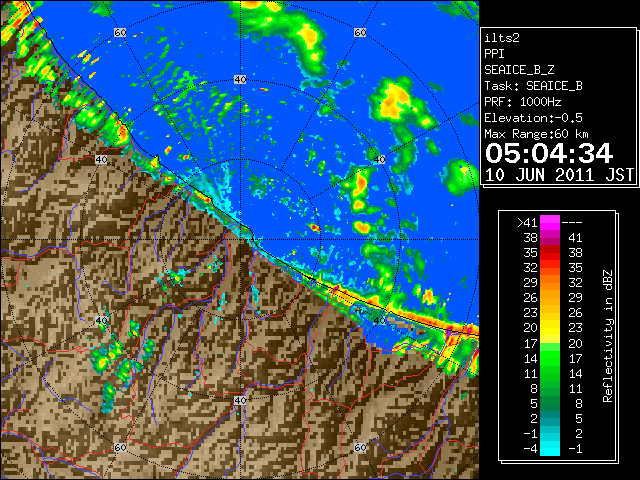The width and height of the screenshot is (640, 480).
Task: Select the 'Elevation:-0.5' value line
Action: coord(533,118)
